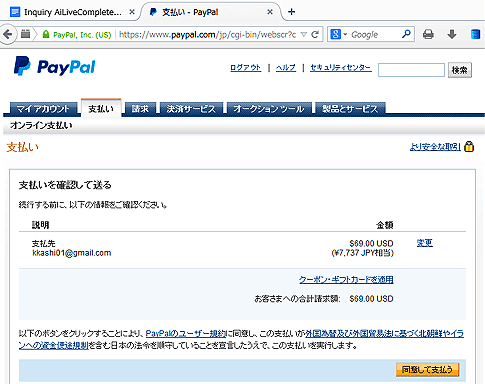Open a new tab with plus button
The width and height of the screenshot is (485, 384).
coord(292,12)
